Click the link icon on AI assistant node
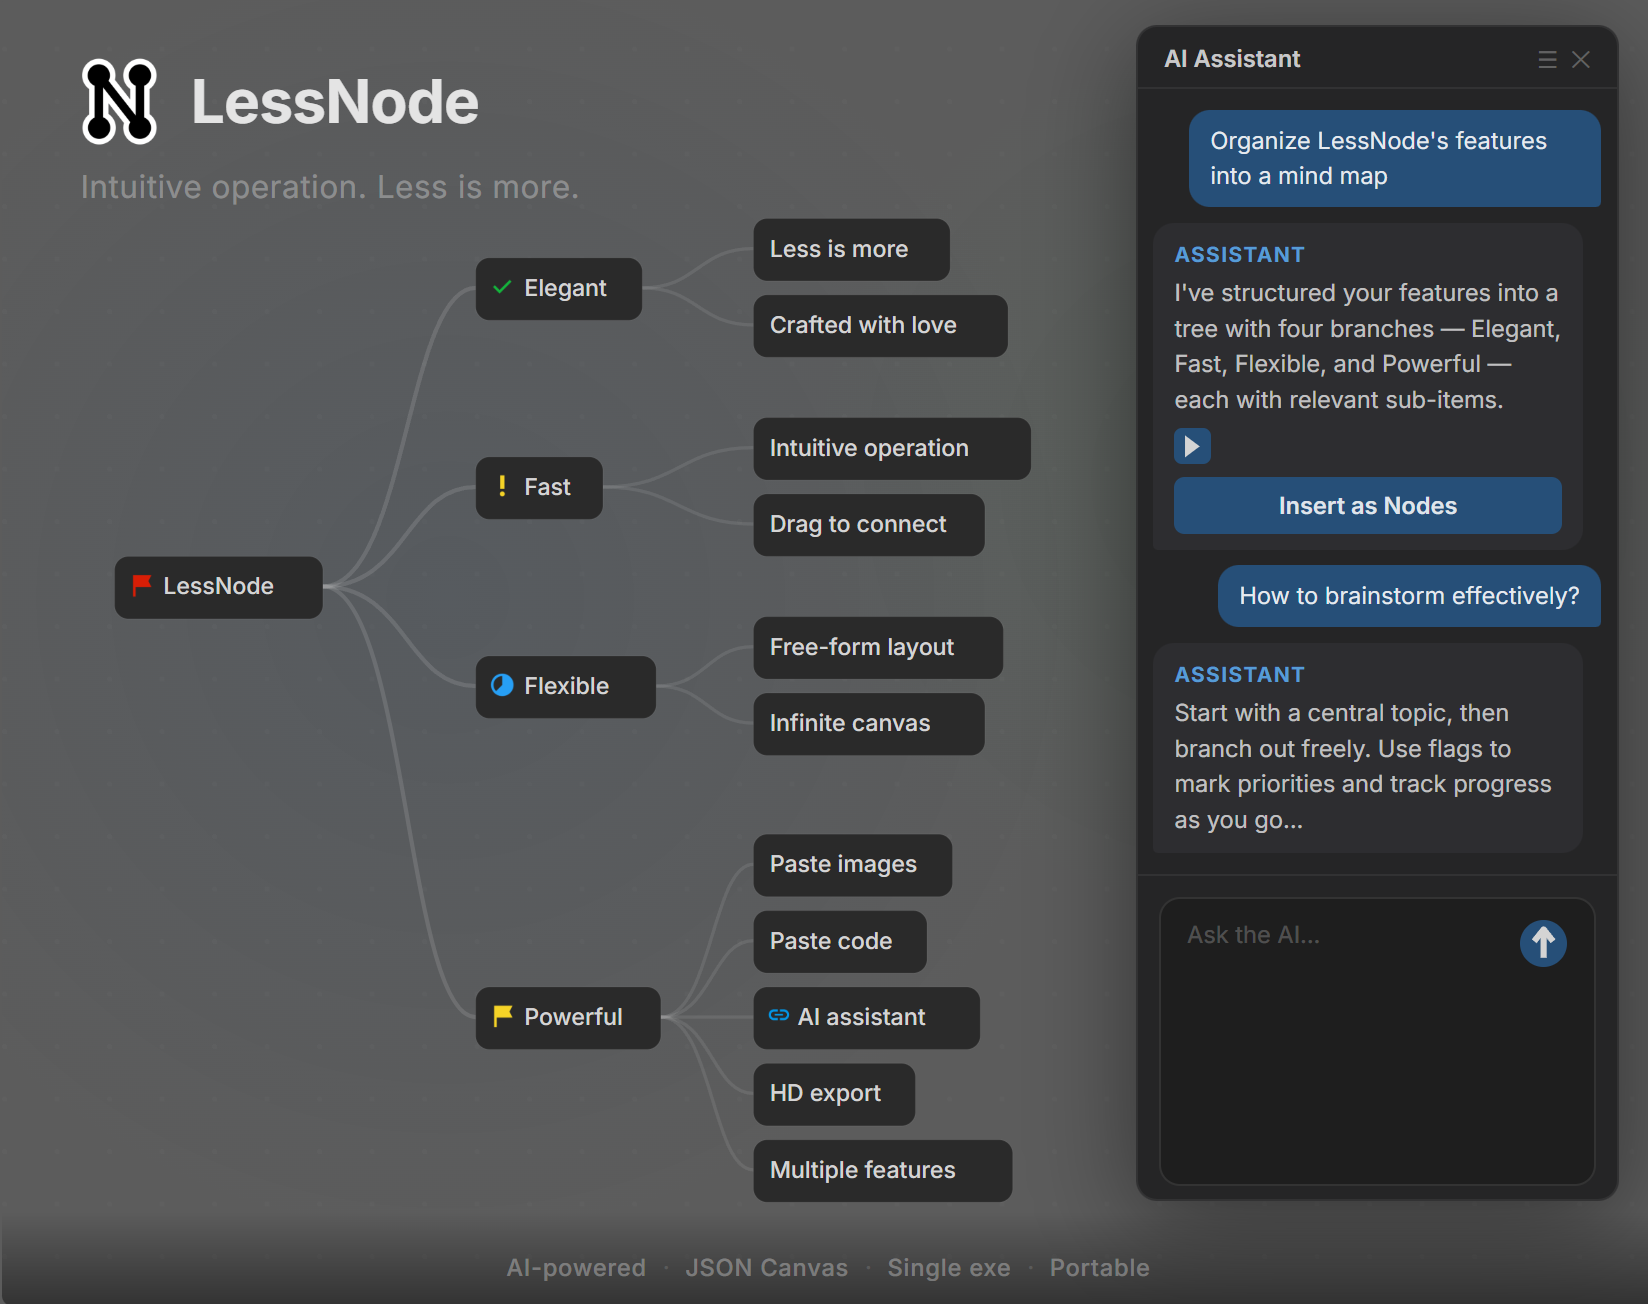Viewport: 1648px width, 1304px height. pos(779,1016)
